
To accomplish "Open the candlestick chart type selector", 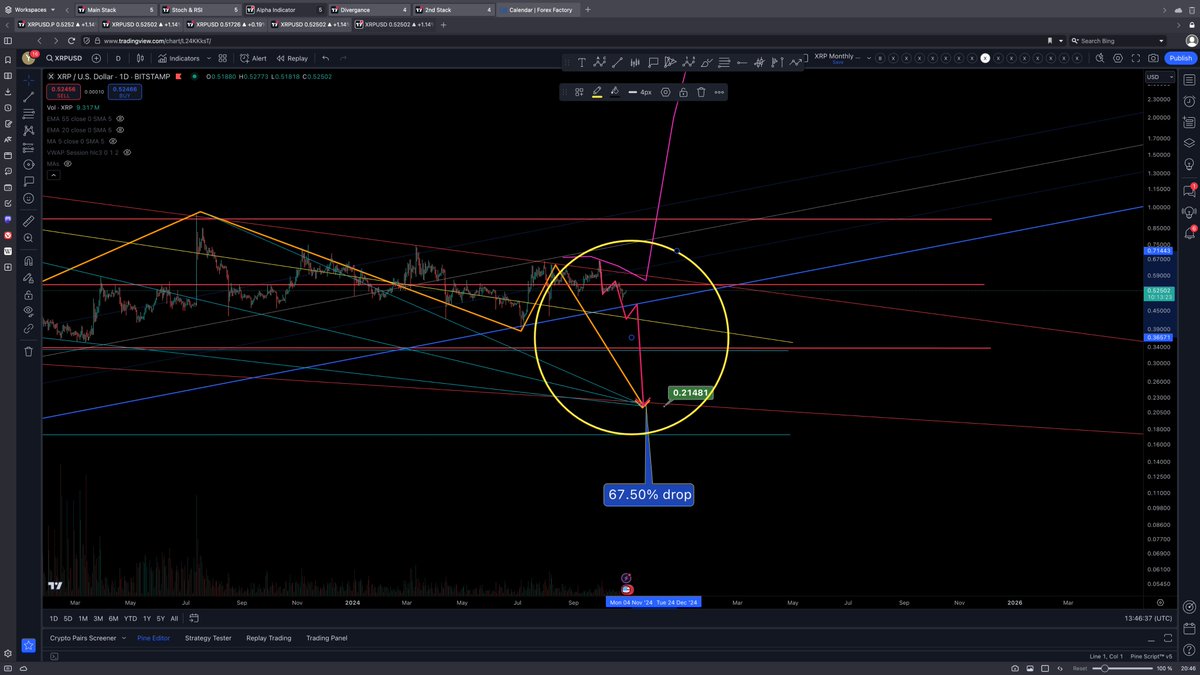I will [x=141, y=58].
